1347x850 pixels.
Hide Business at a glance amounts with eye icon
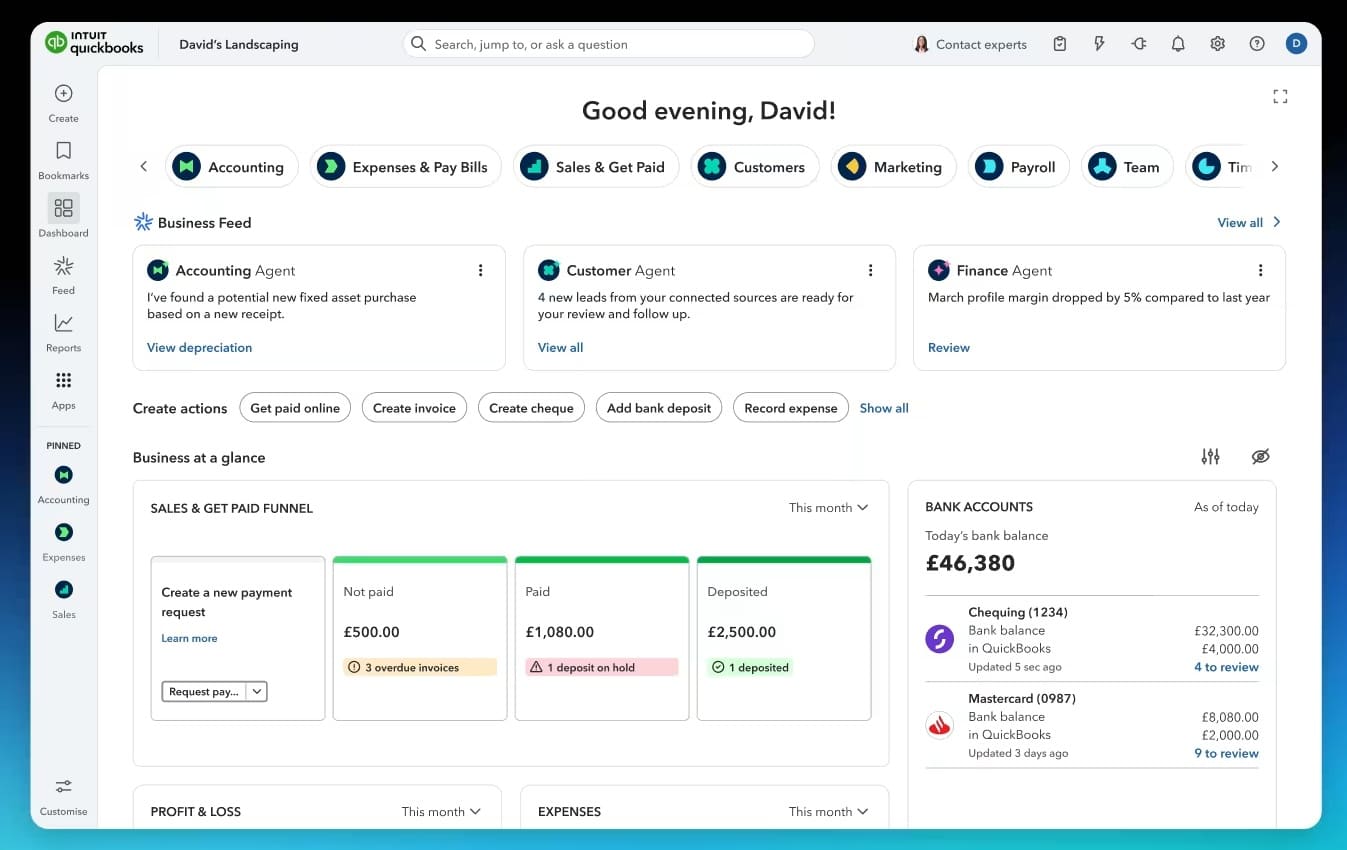pos(1260,457)
